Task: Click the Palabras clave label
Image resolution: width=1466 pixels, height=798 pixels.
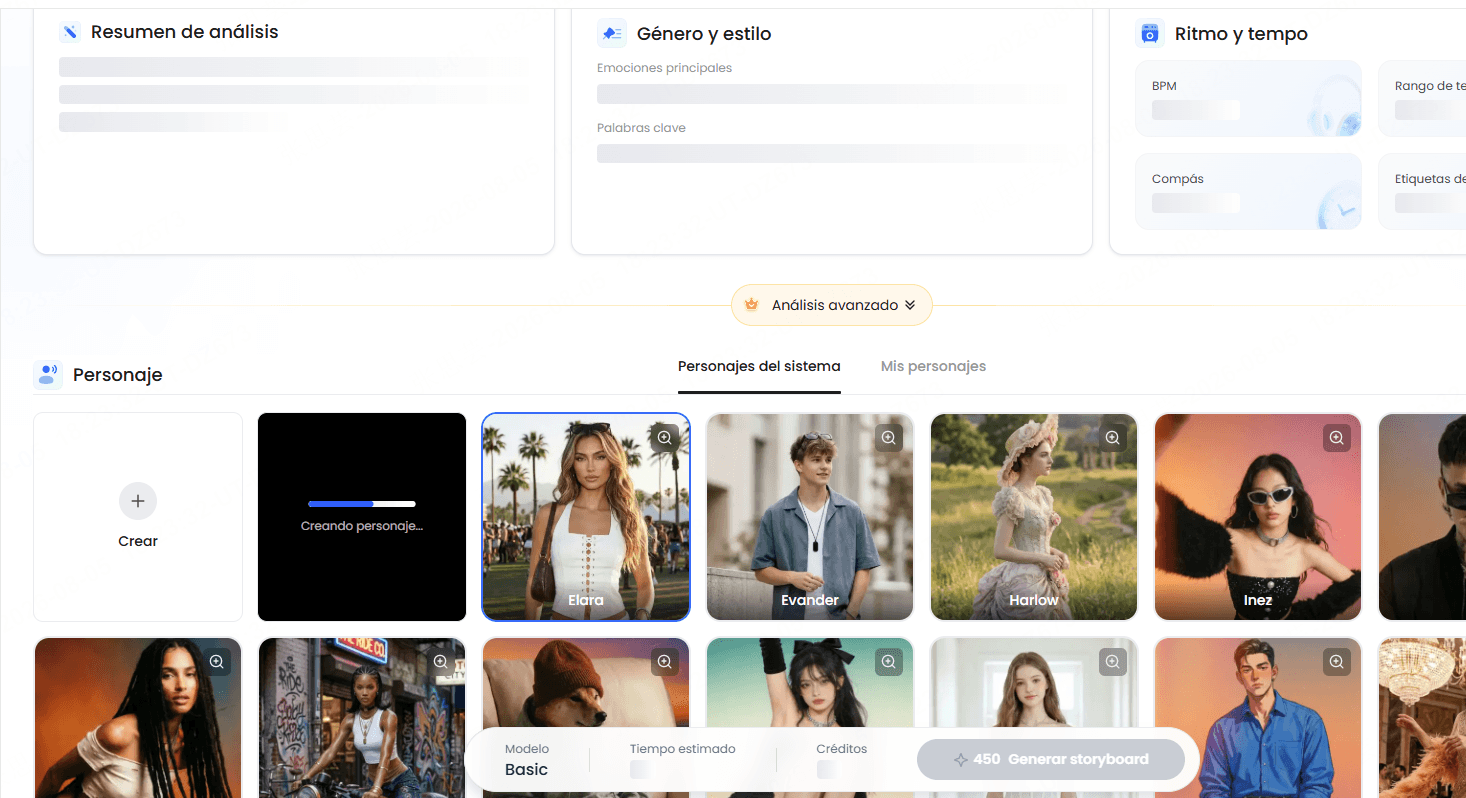Action: [x=641, y=128]
